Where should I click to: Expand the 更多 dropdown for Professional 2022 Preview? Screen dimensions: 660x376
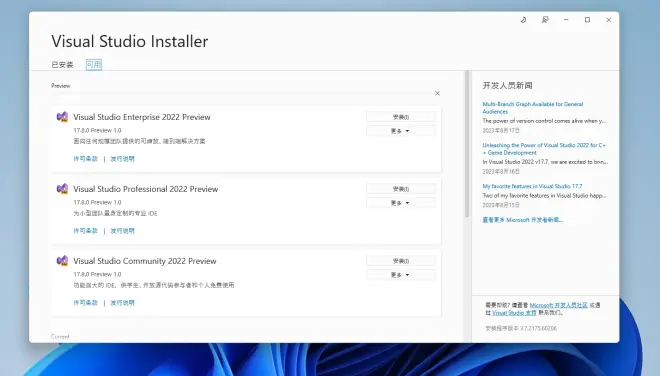(401, 203)
